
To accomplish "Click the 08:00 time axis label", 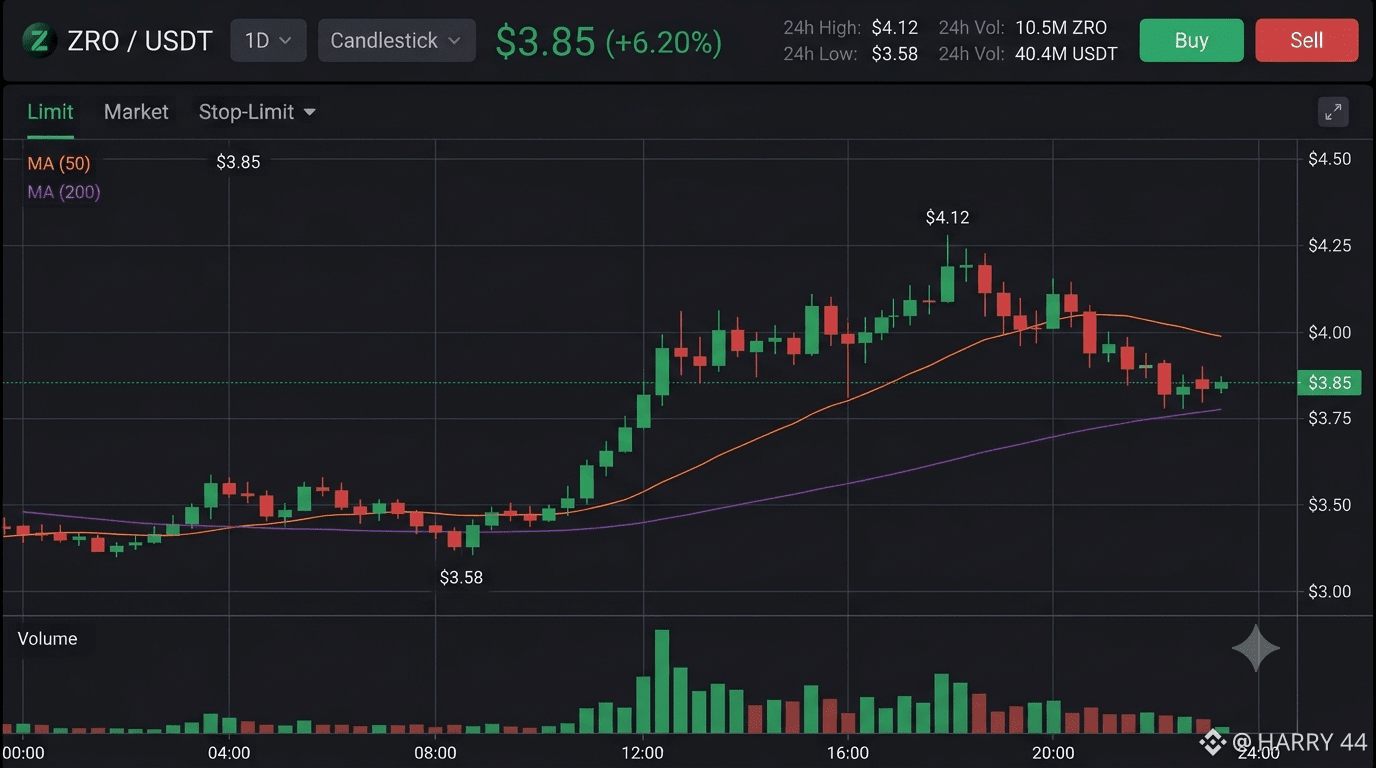I will pyautogui.click(x=435, y=752).
